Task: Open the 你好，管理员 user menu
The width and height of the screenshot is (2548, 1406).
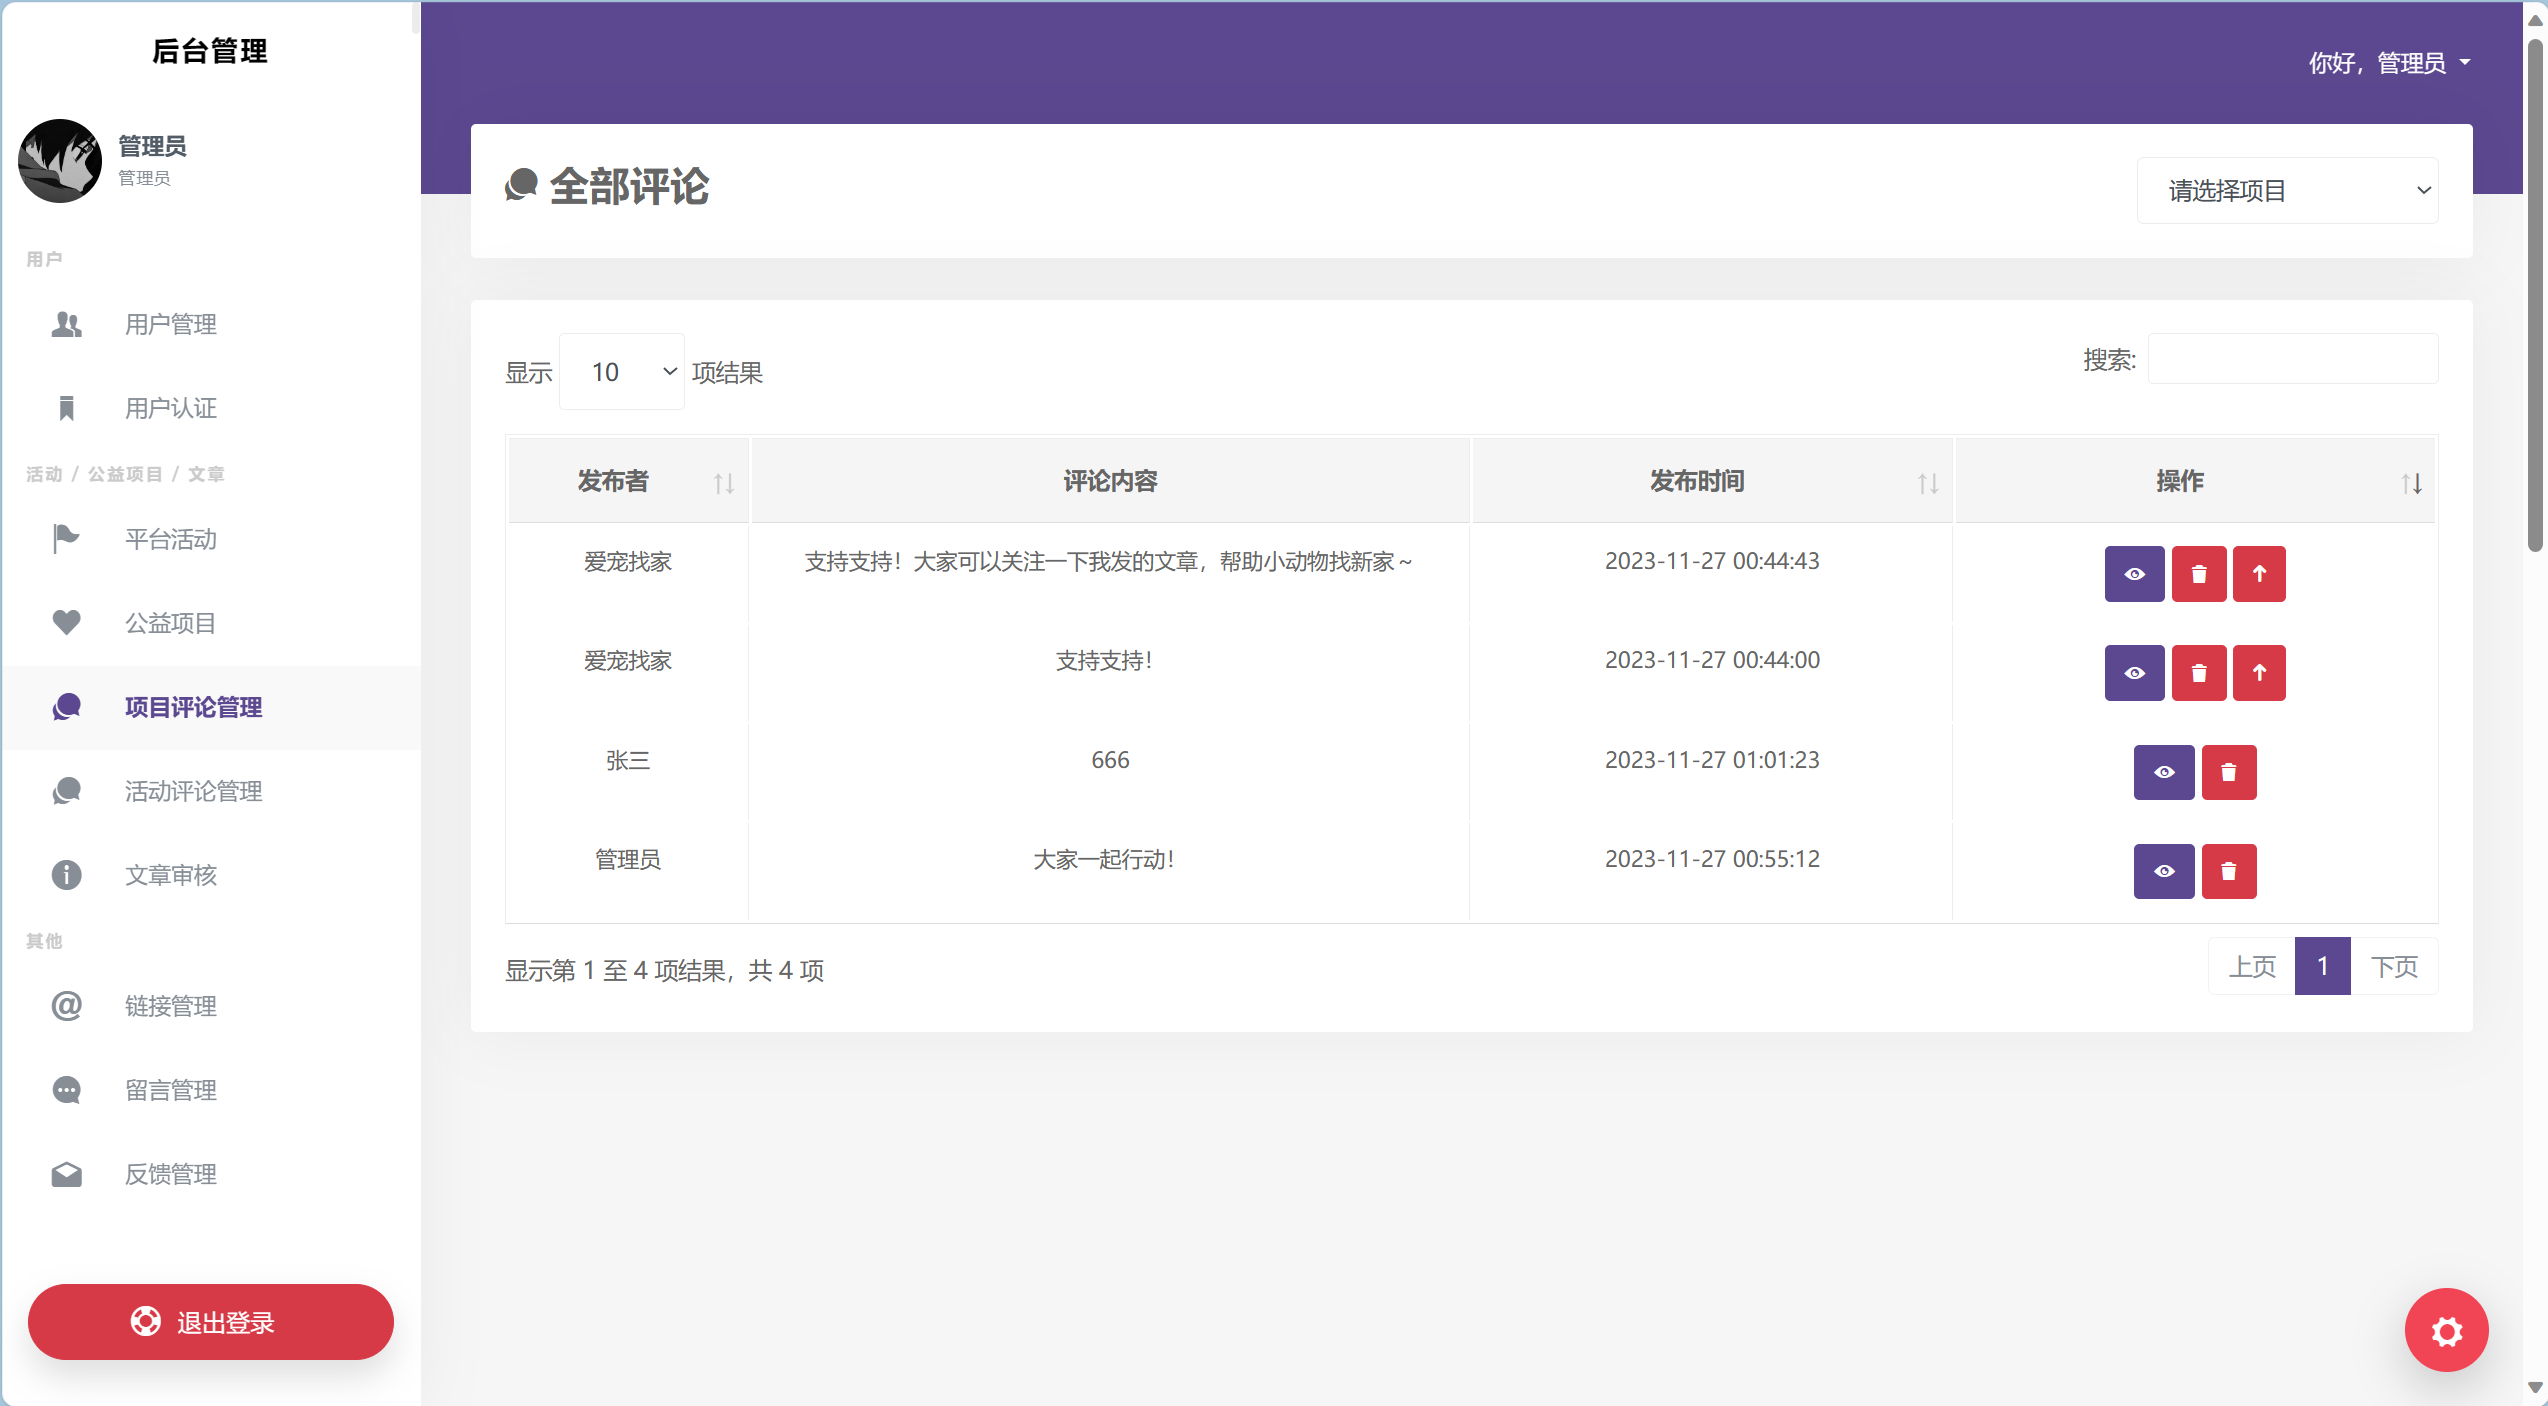Action: (x=2389, y=63)
